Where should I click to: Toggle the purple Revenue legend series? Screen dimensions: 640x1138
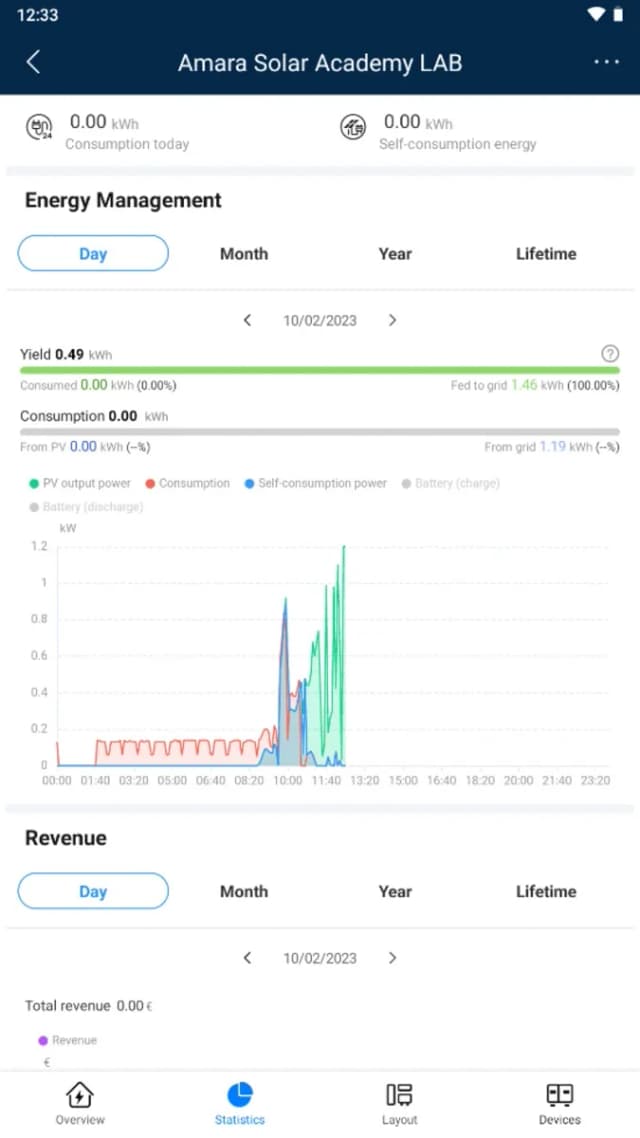point(67,1040)
